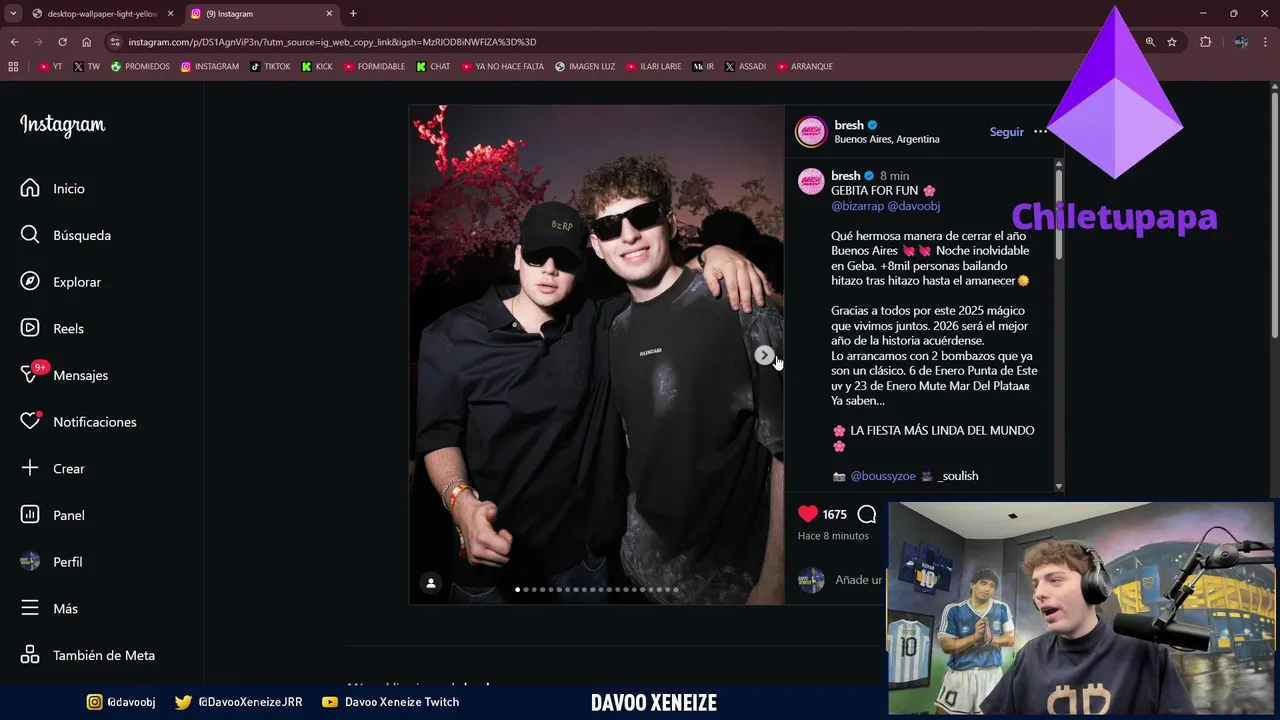Image resolution: width=1280 pixels, height=720 pixels.
Task: Open the TW bookmark
Action: pos(87,67)
